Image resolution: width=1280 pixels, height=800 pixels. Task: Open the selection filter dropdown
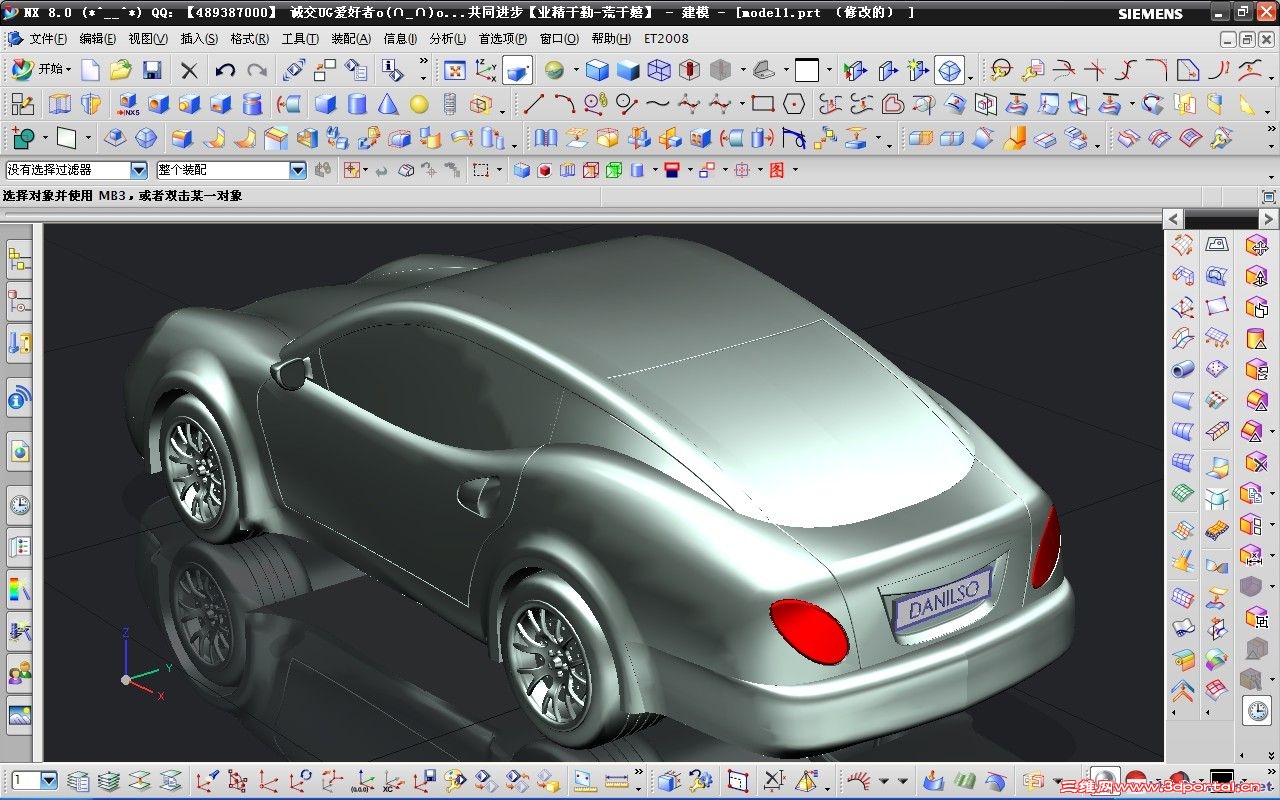pyautogui.click(x=139, y=171)
